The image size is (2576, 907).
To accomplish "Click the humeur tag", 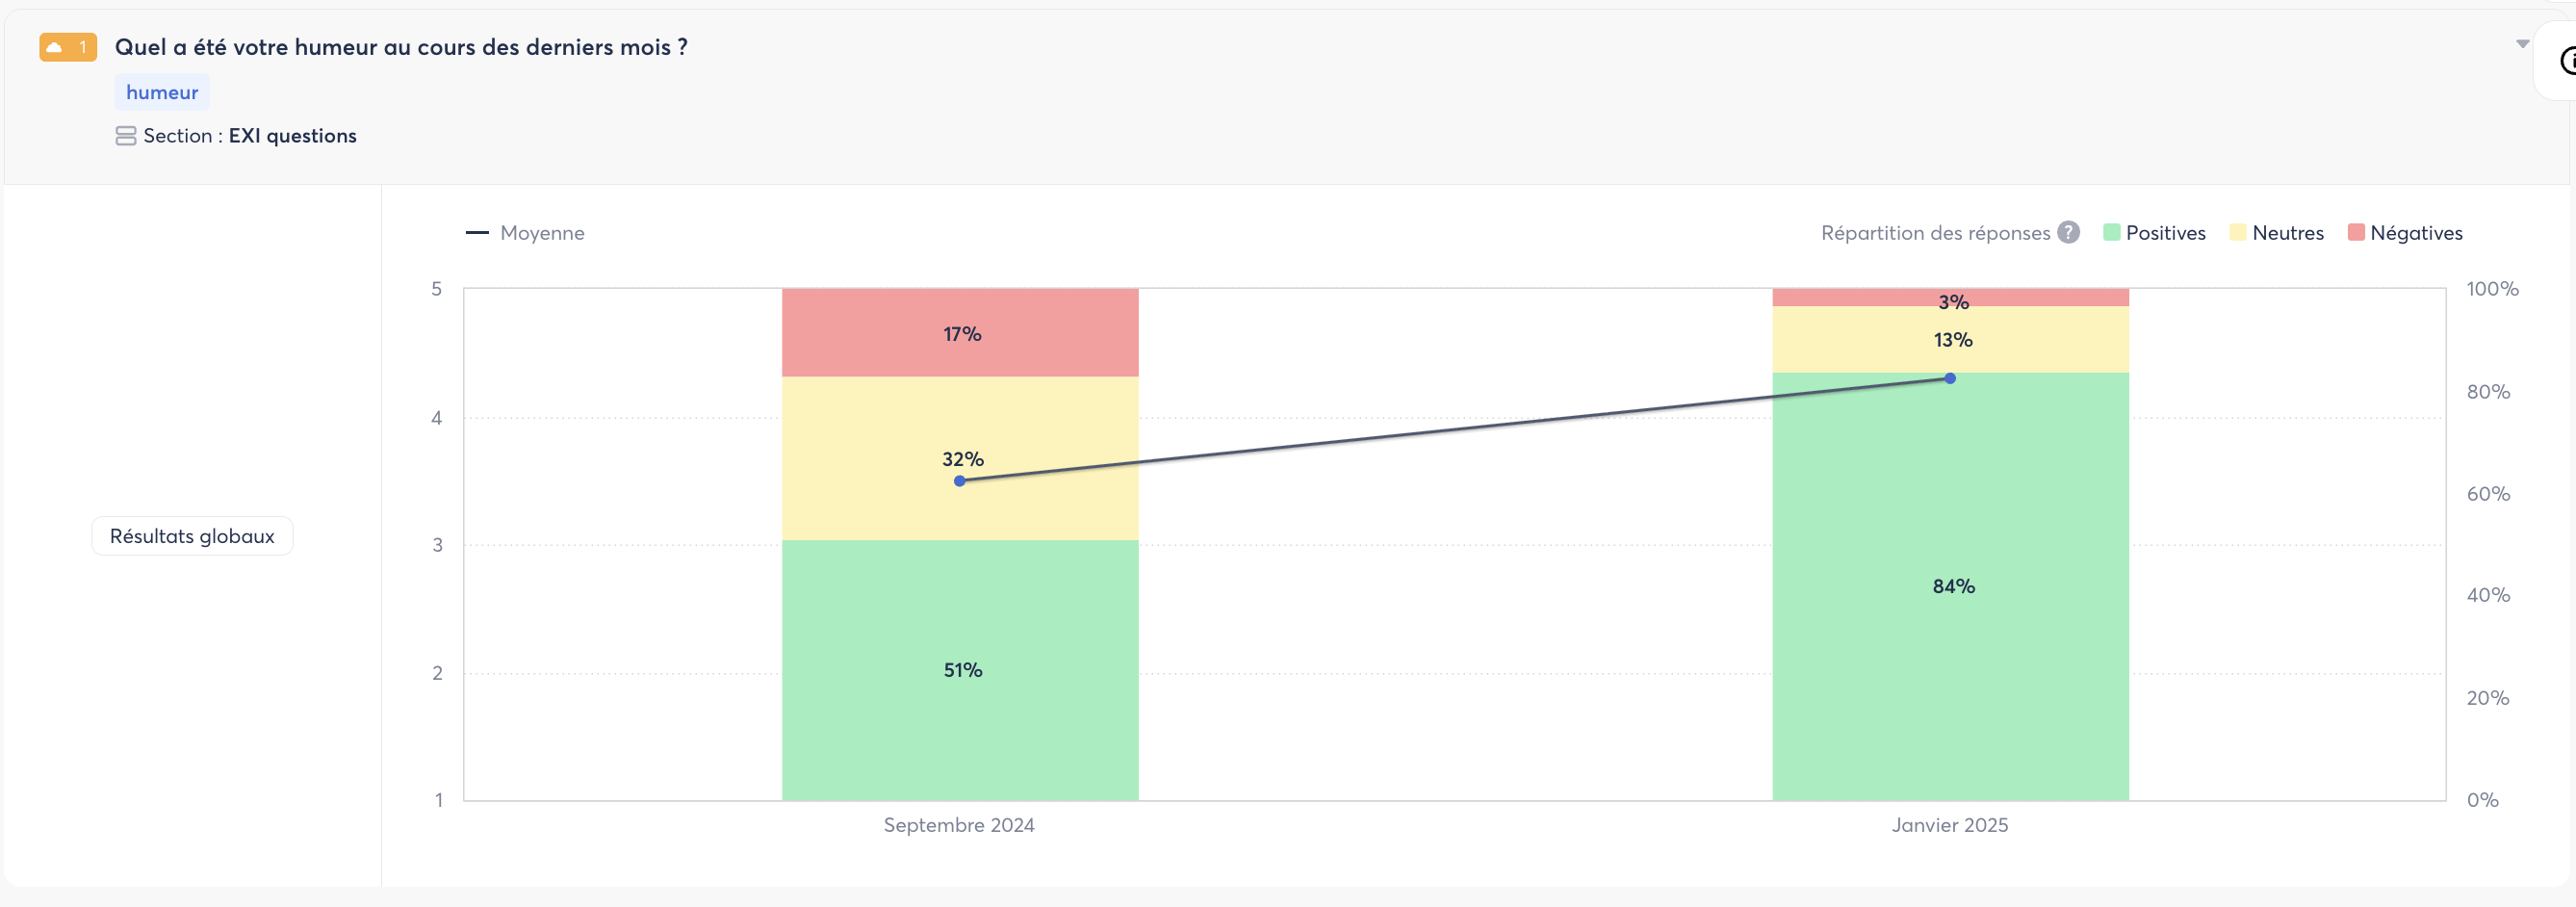I will [162, 92].
